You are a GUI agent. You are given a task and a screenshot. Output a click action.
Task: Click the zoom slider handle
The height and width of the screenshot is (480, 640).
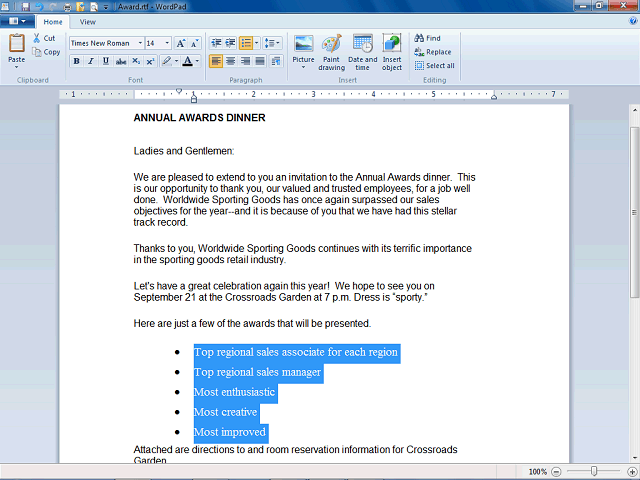pos(594,471)
